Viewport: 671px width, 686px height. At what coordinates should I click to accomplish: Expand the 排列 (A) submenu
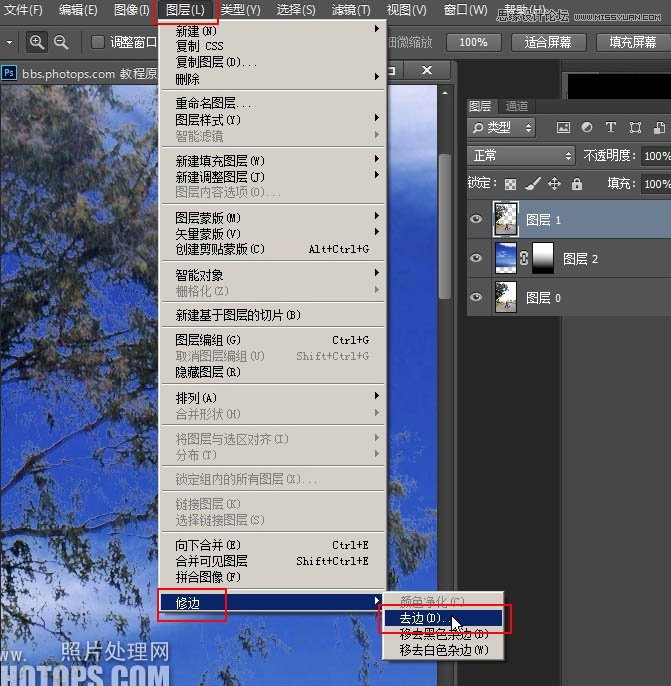click(274, 398)
